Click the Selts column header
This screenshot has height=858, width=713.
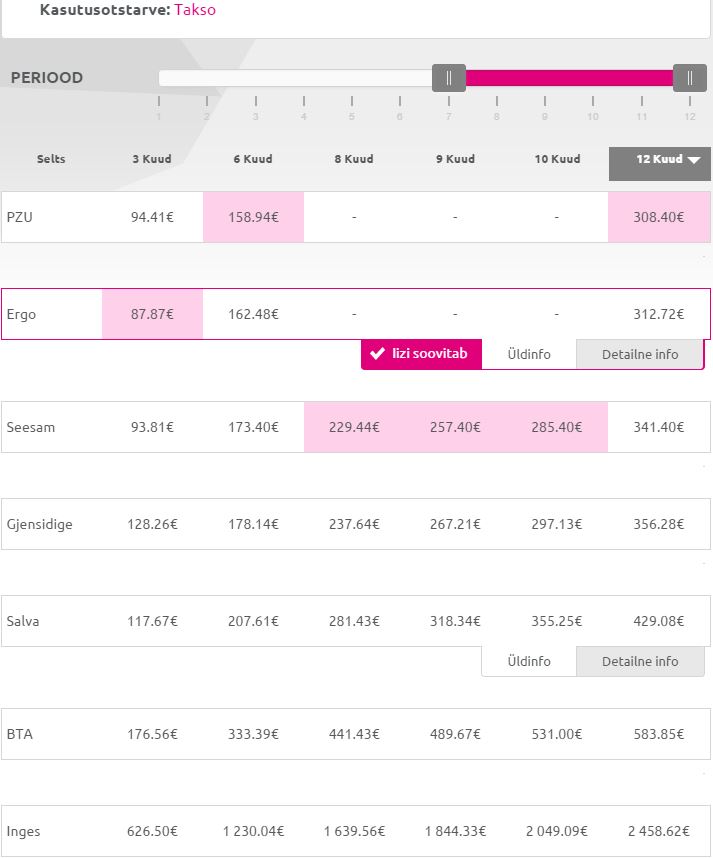pos(51,159)
